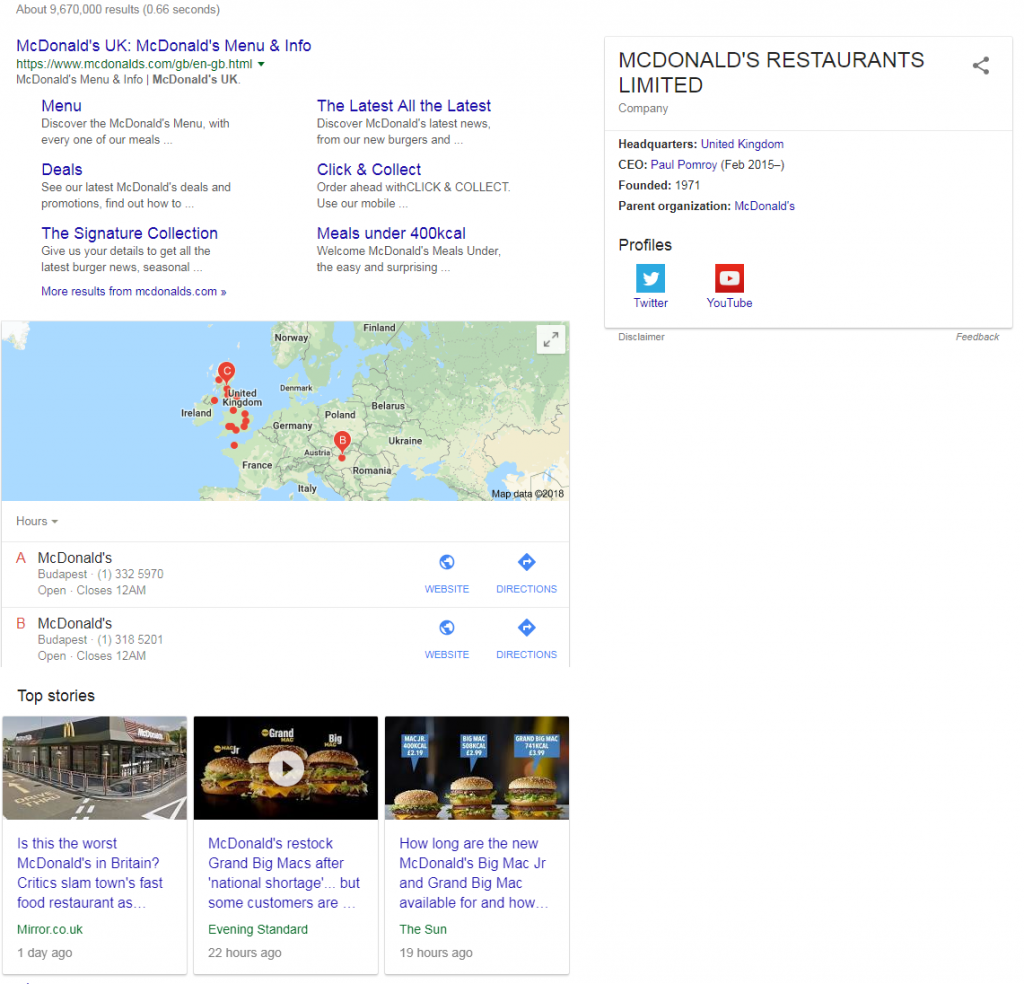Click the website globe icon for Budapest (1) 318 5201
The width and height of the screenshot is (1024, 984).
[x=447, y=627]
